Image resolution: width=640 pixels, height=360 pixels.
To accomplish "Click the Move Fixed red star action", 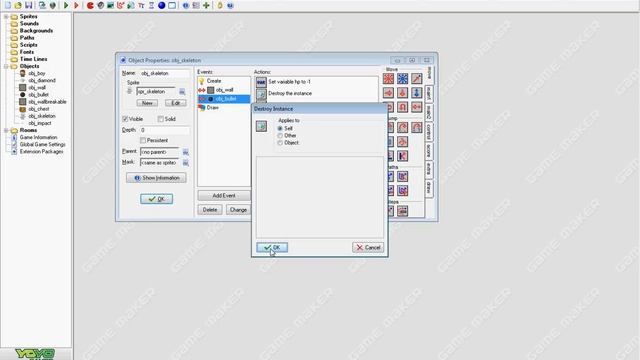I will pyautogui.click(x=388, y=78).
